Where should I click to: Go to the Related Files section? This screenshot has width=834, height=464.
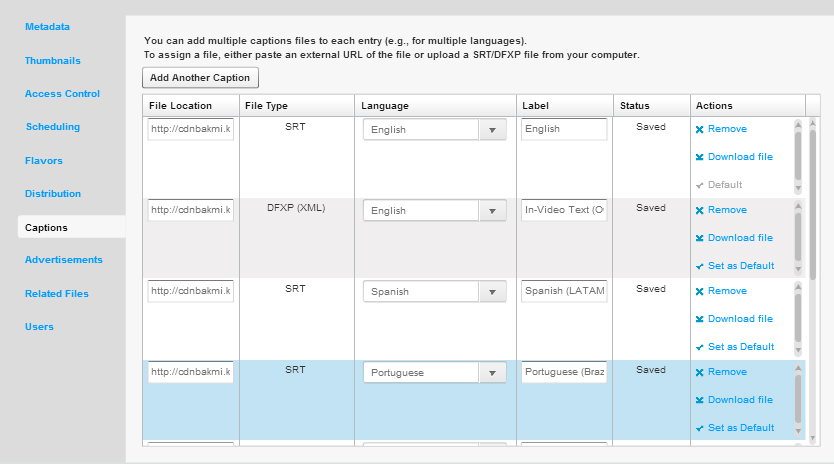coord(57,294)
